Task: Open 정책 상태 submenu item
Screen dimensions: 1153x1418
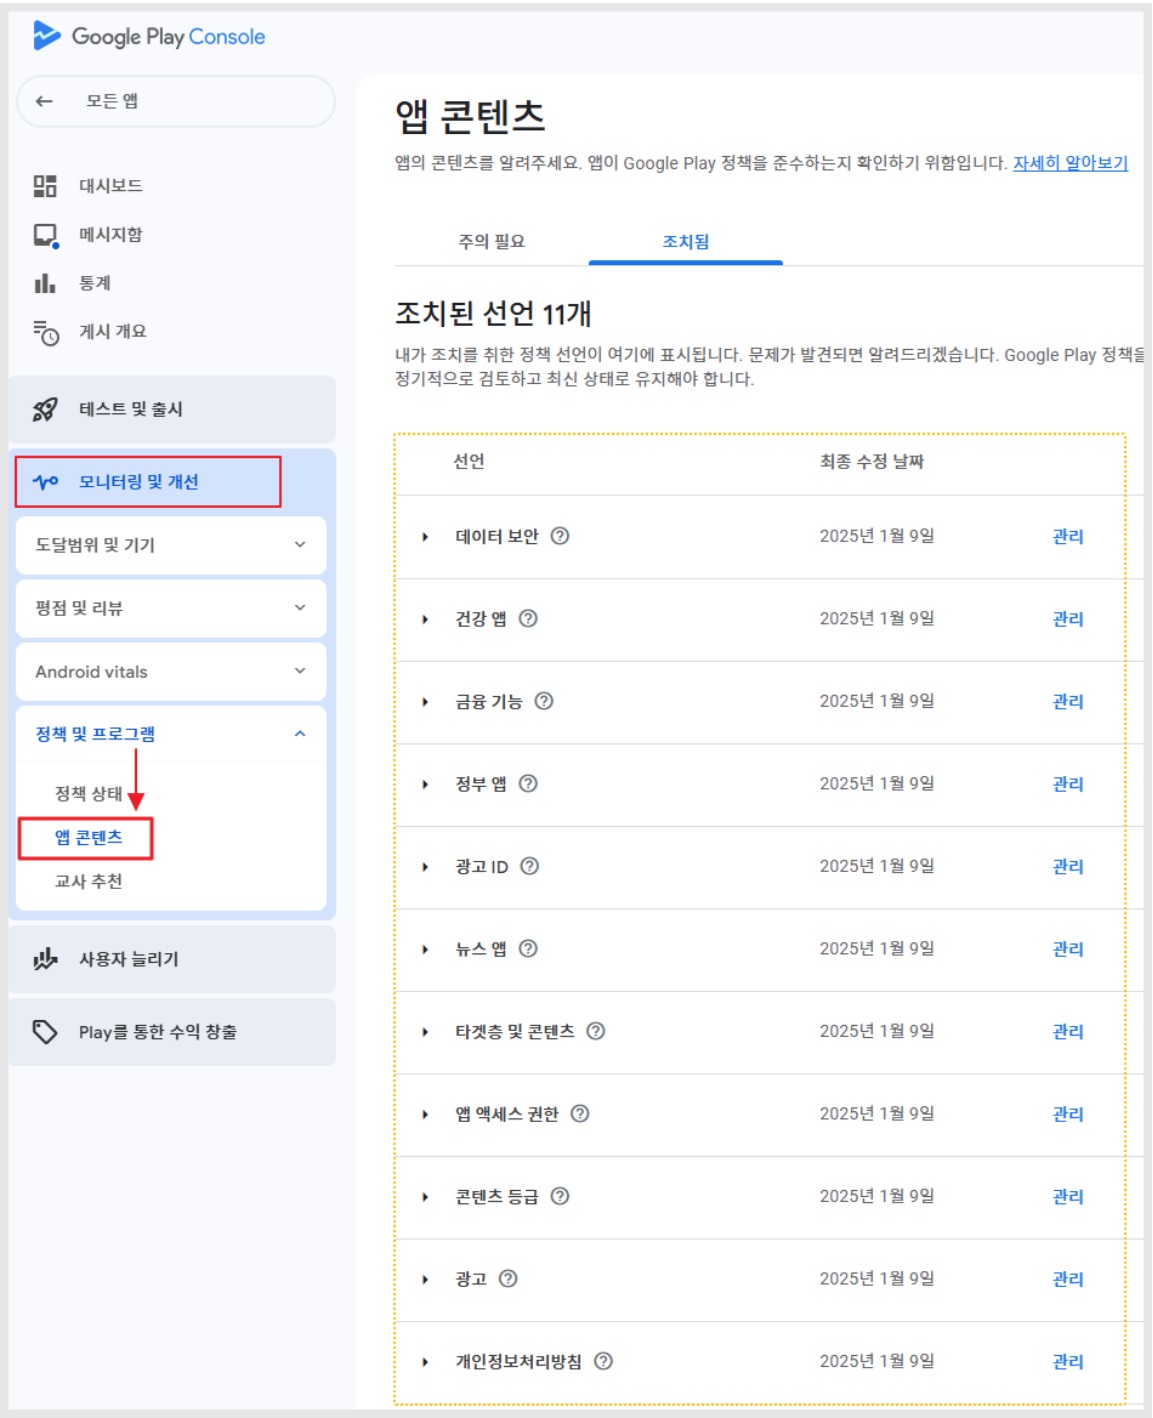Action: pyautogui.click(x=89, y=794)
